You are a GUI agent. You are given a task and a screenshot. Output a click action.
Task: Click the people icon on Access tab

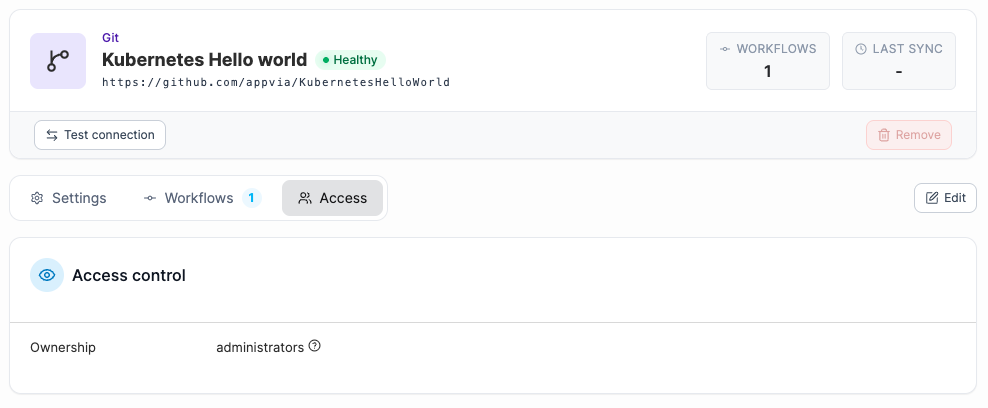305,198
